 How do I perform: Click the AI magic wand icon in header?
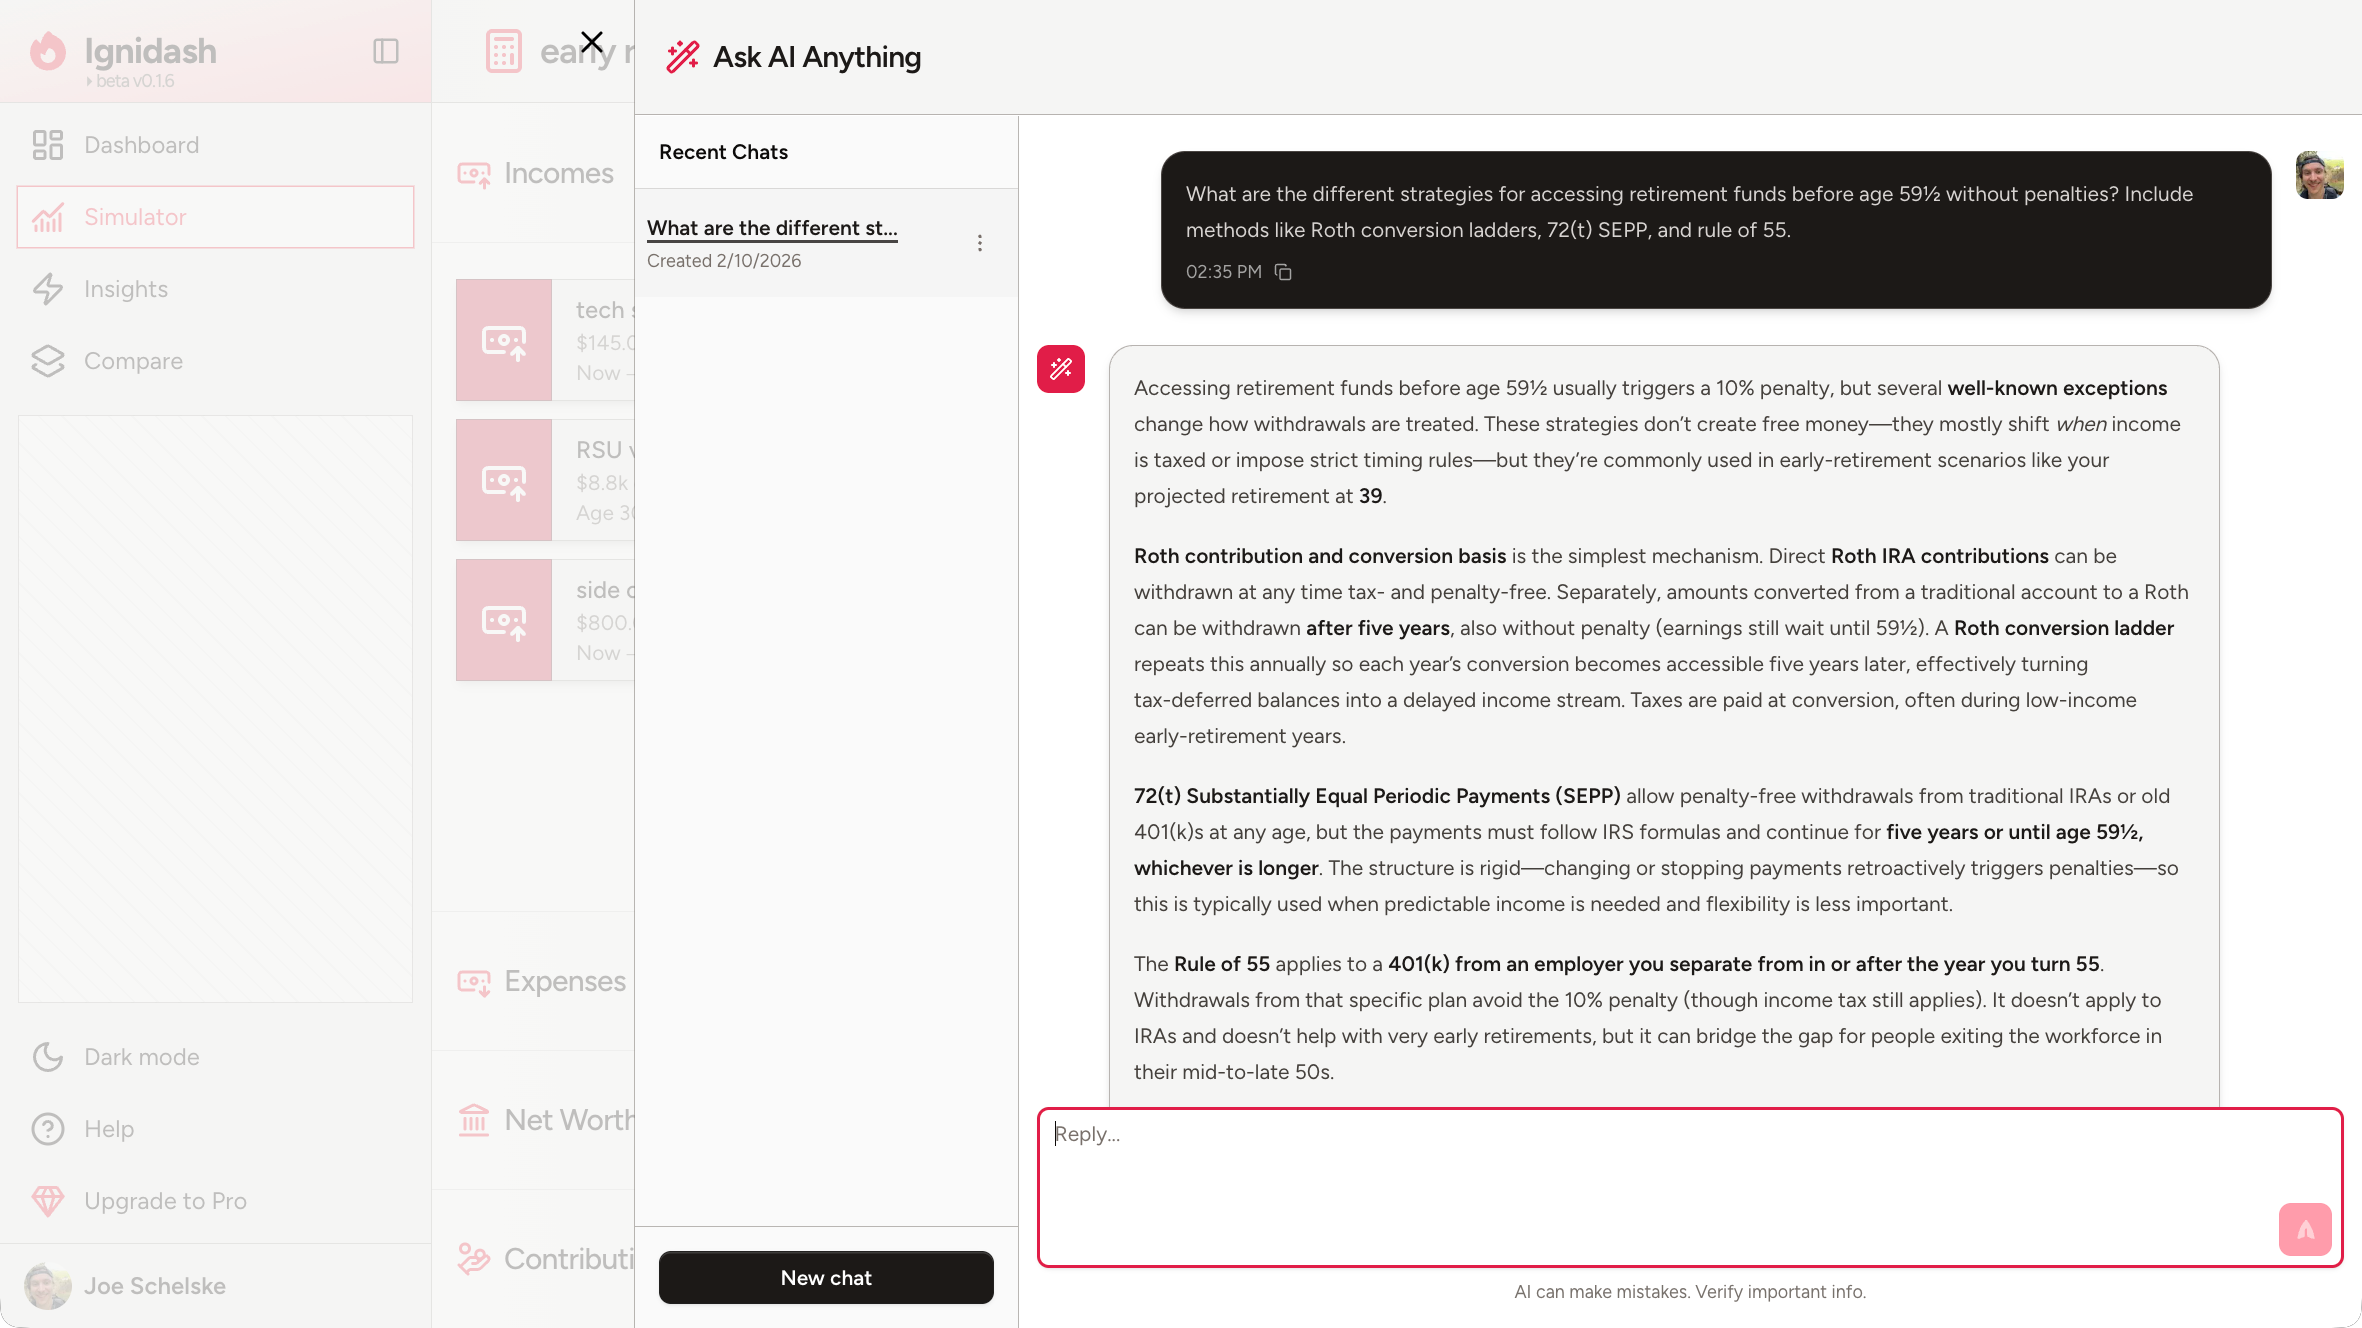(683, 57)
